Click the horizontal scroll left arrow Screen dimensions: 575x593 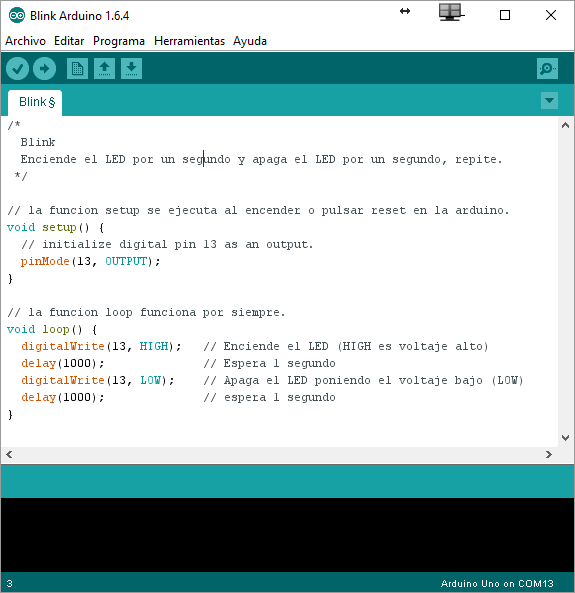click(x=9, y=454)
